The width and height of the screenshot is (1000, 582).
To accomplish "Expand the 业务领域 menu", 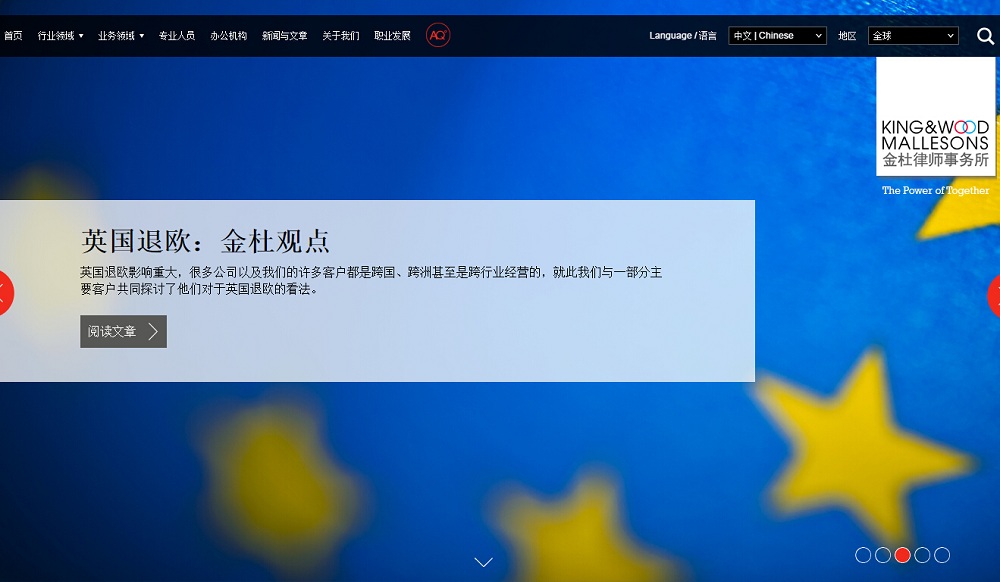I will 121,36.
